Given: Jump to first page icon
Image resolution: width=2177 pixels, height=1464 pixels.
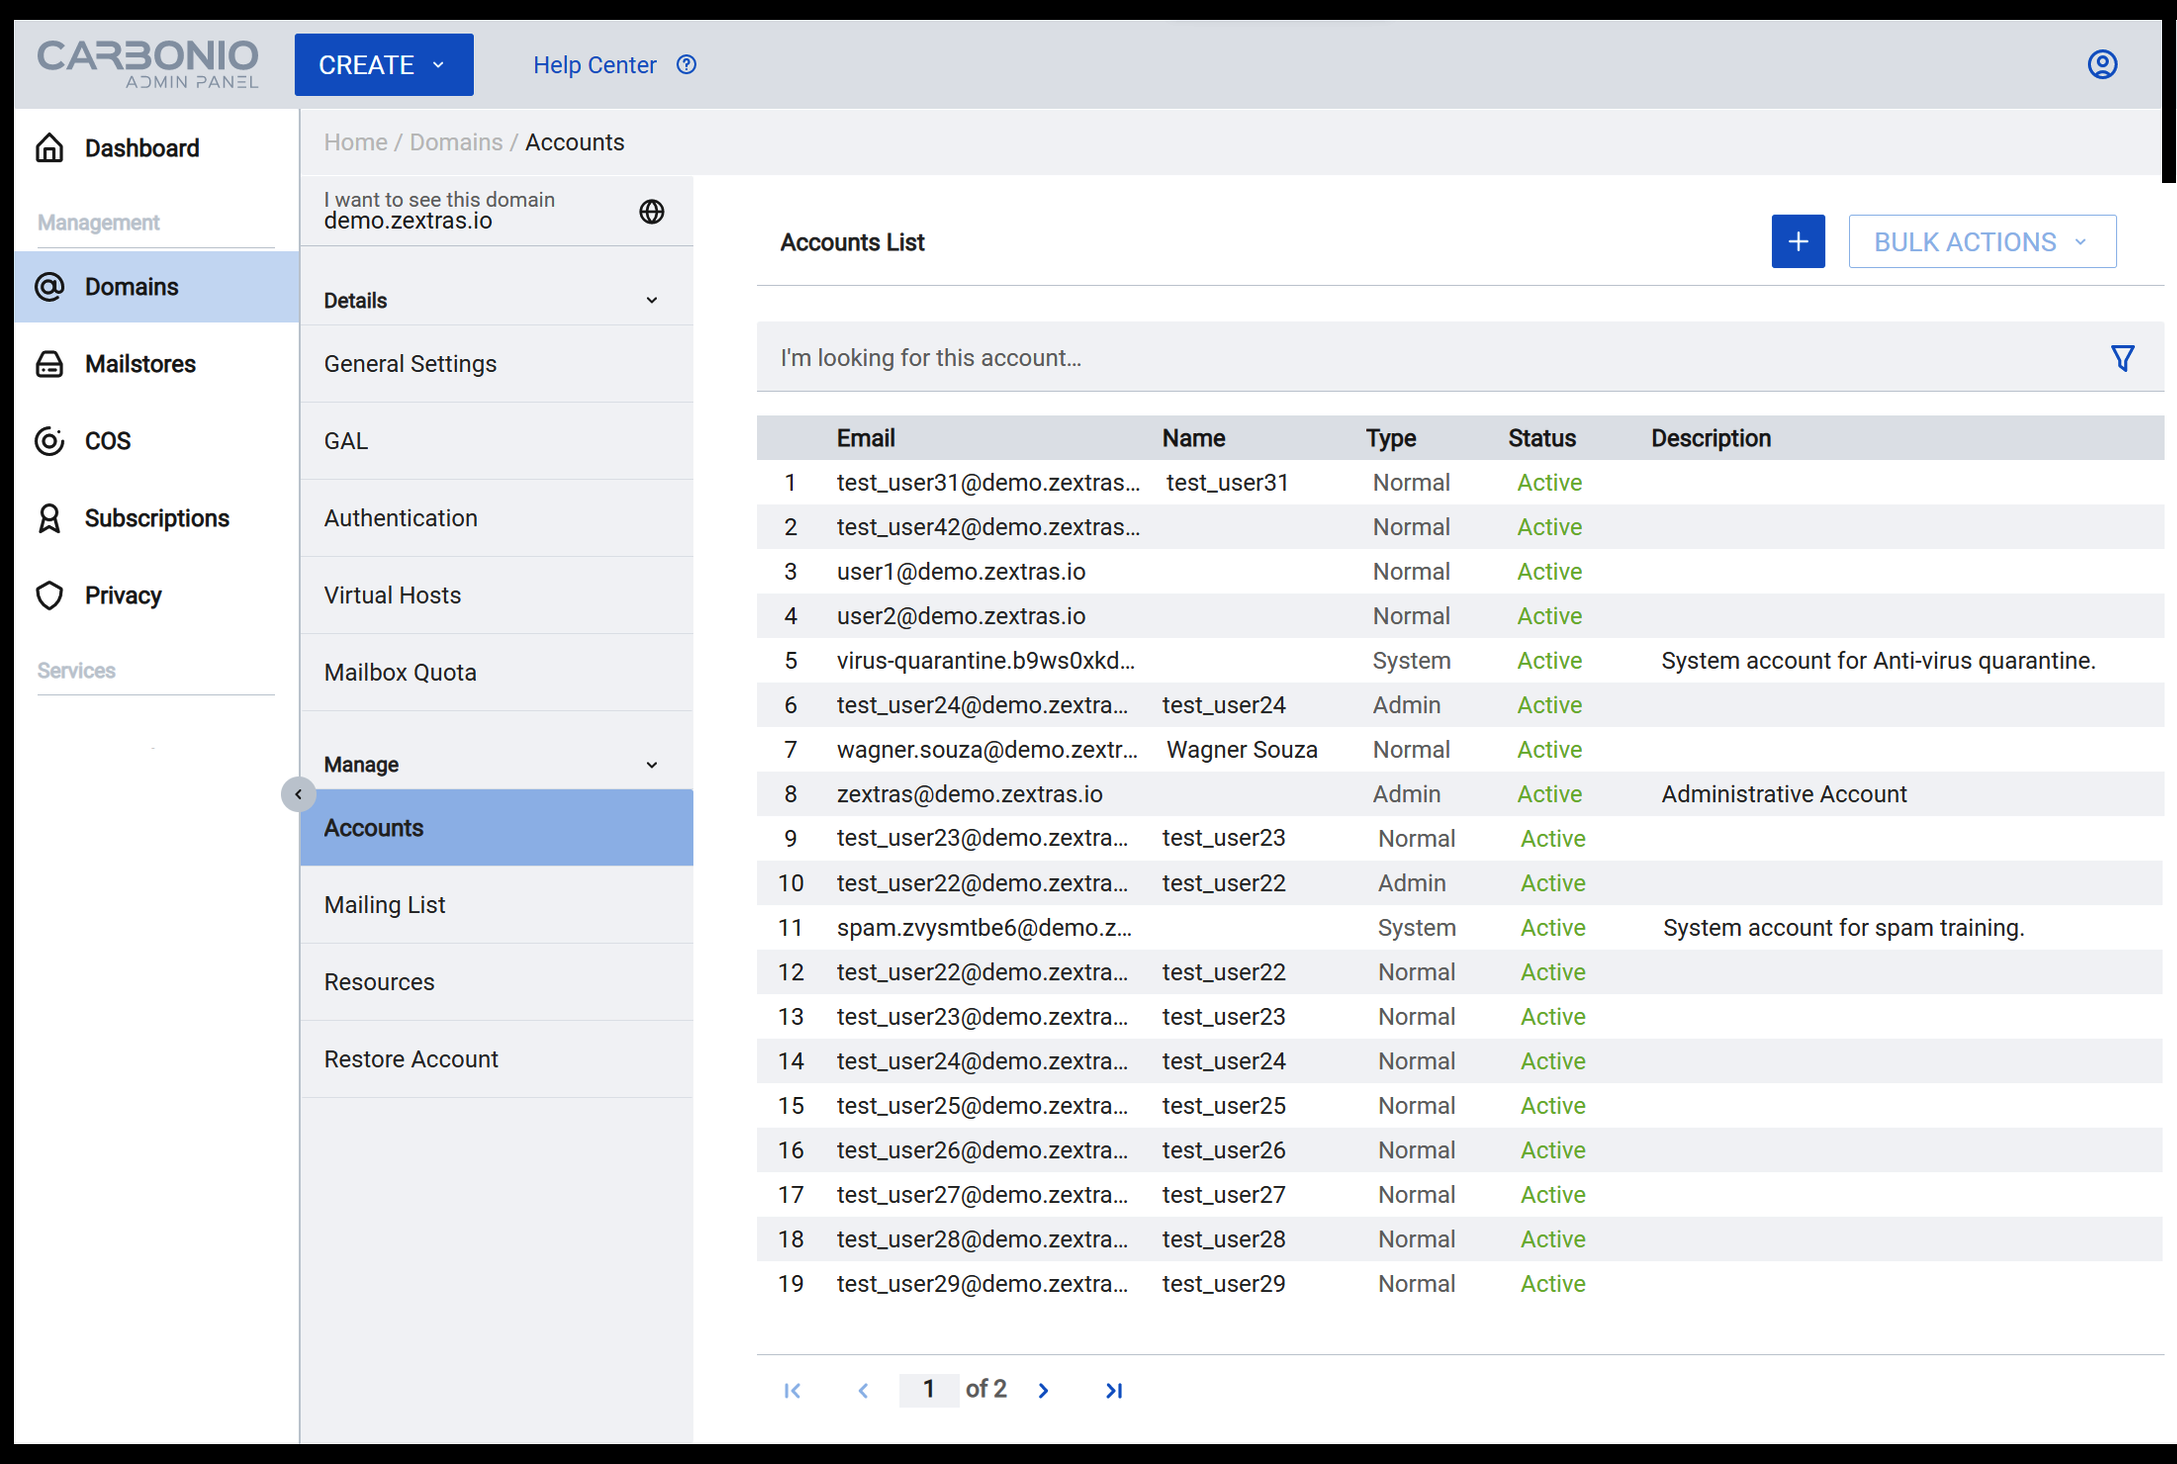Looking at the screenshot, I should point(792,1390).
